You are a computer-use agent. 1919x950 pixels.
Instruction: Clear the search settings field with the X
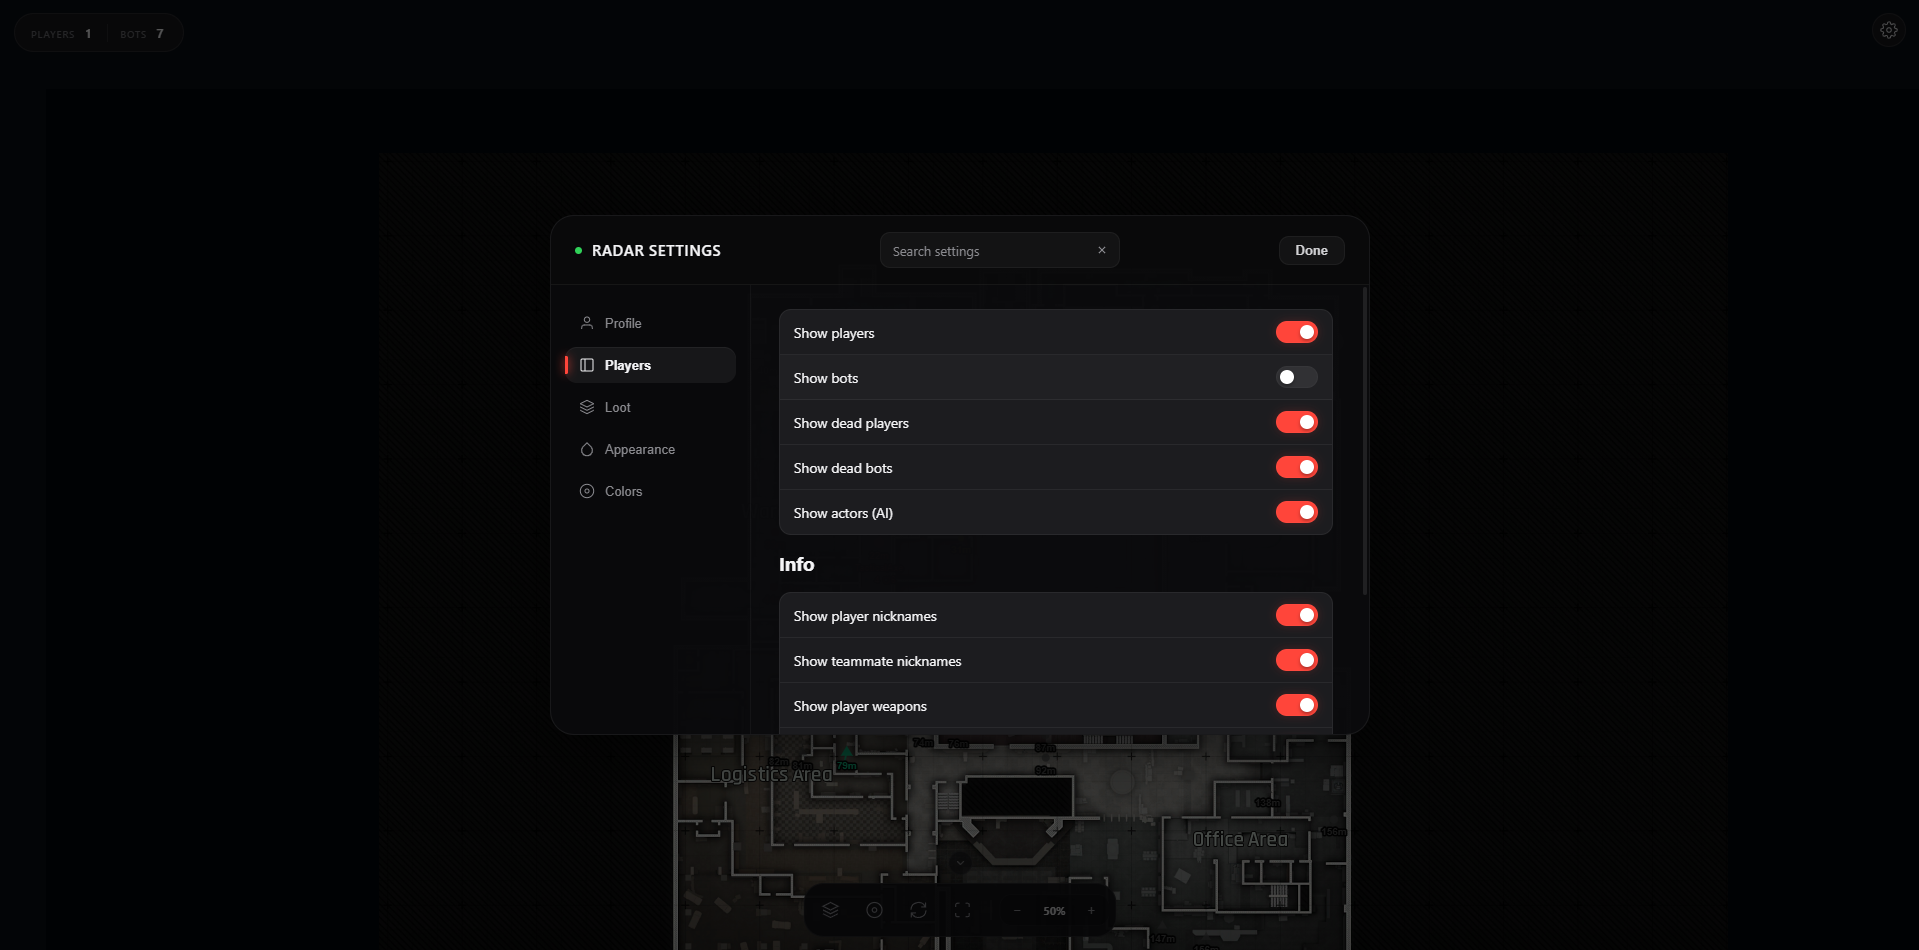click(1101, 250)
